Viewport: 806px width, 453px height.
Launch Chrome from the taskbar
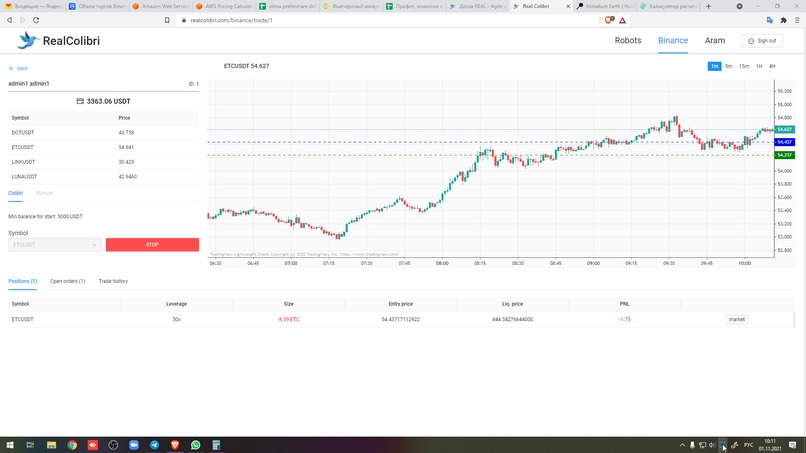[72, 445]
